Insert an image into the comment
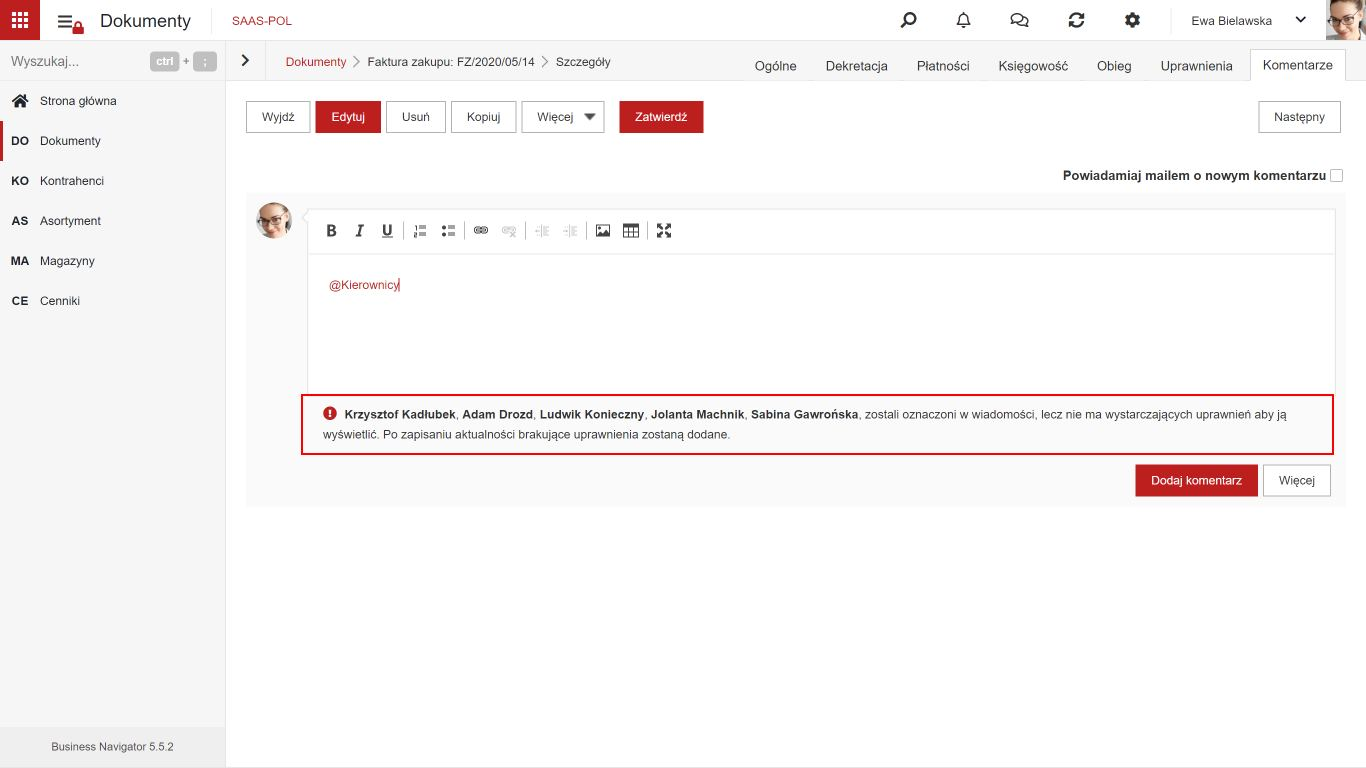The image size is (1366, 768). click(603, 231)
